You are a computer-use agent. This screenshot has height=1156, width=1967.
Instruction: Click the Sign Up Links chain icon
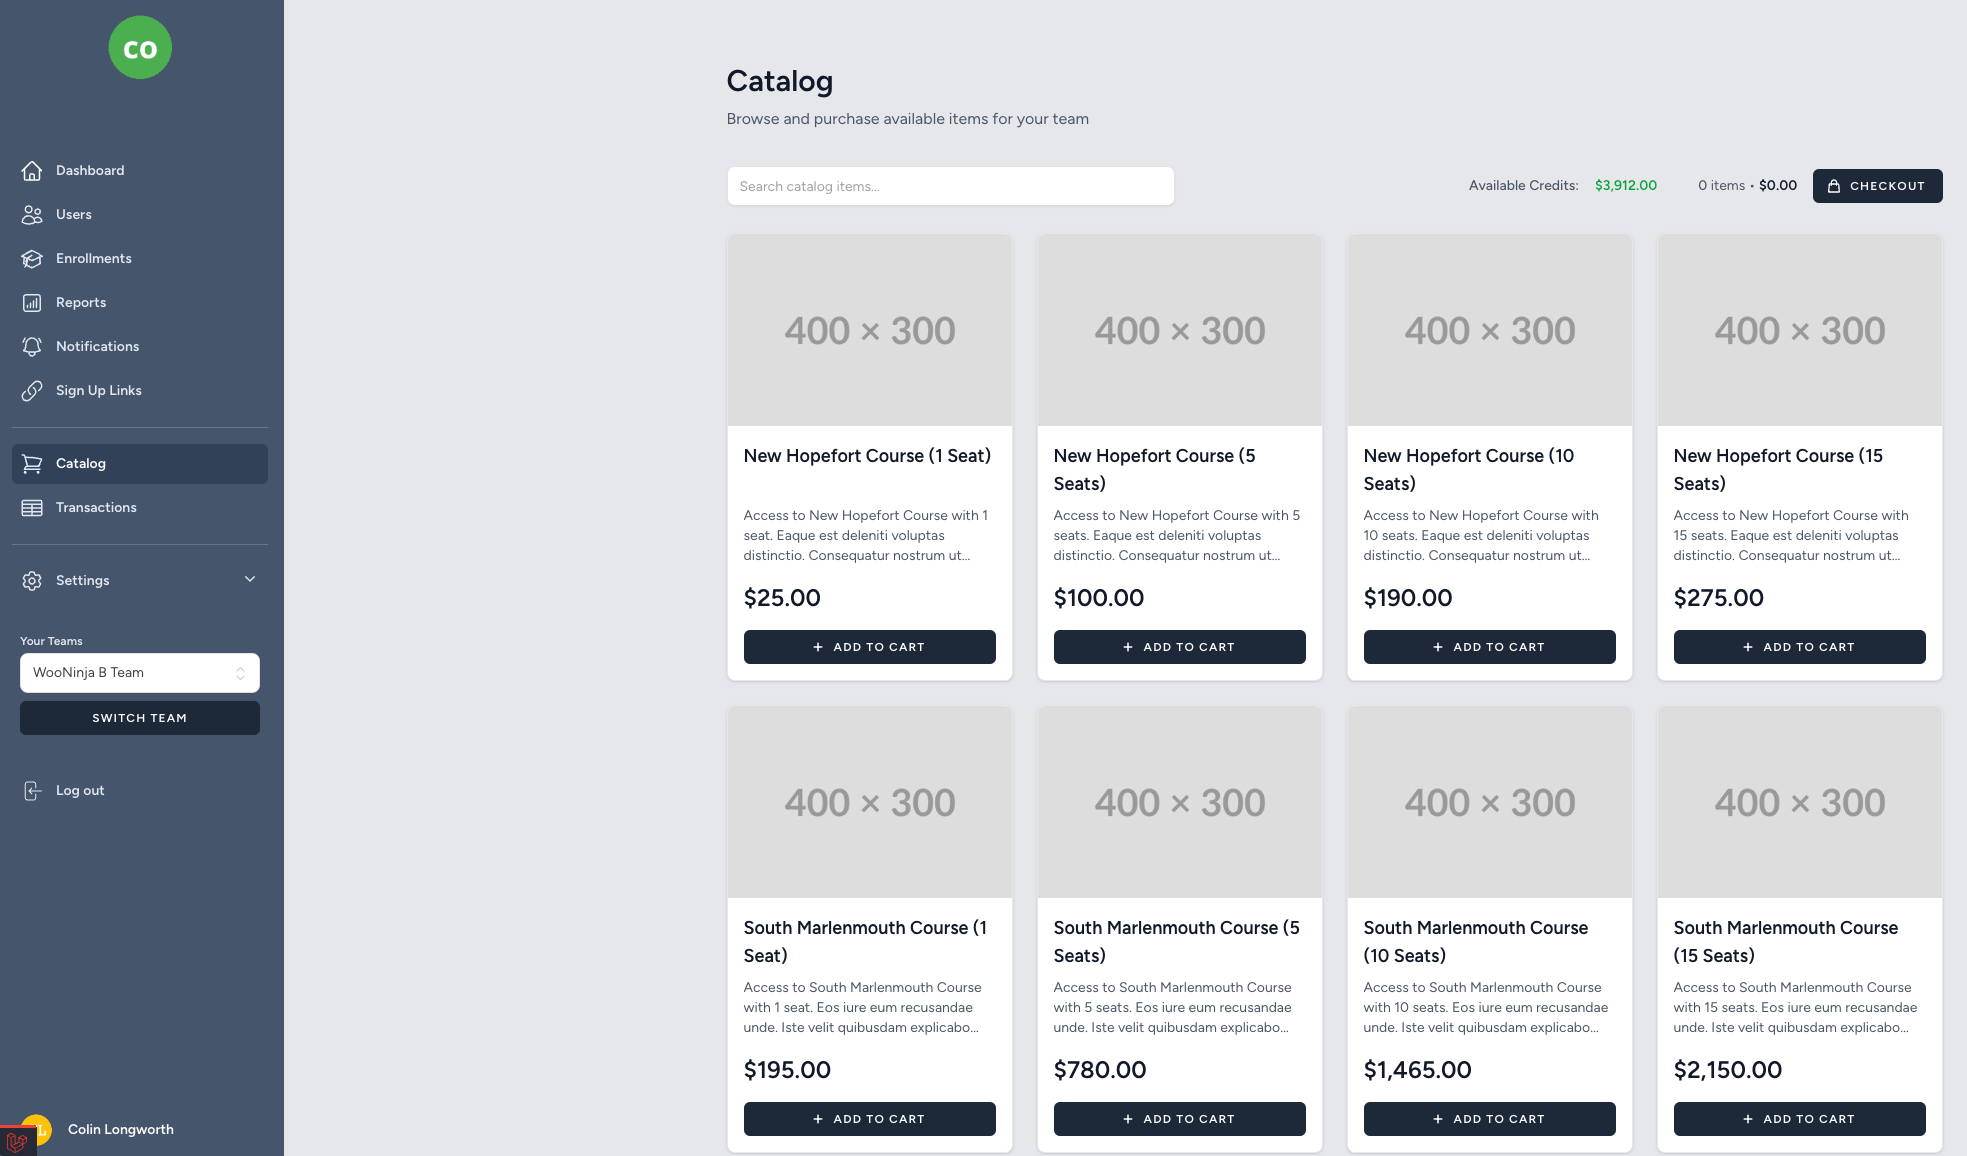coord(32,391)
